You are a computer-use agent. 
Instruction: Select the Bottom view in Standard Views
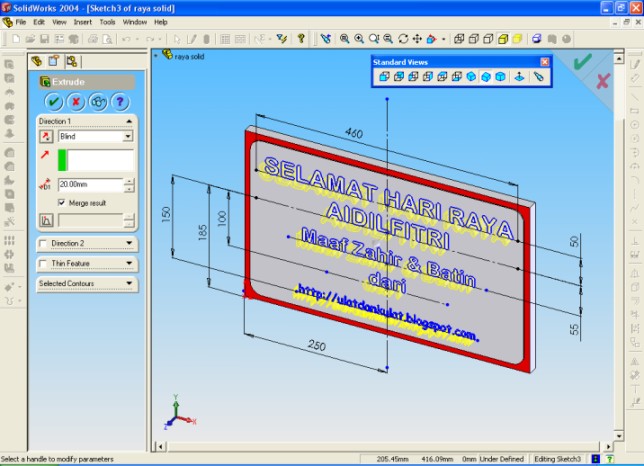tap(456, 76)
